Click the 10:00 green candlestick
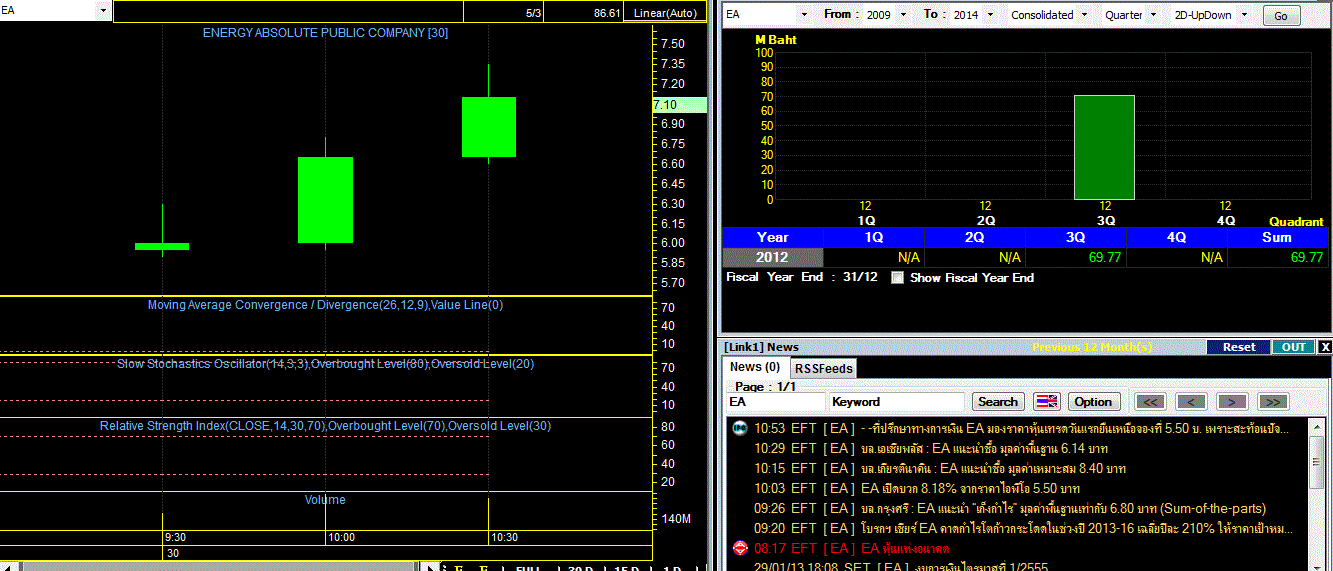 325,200
